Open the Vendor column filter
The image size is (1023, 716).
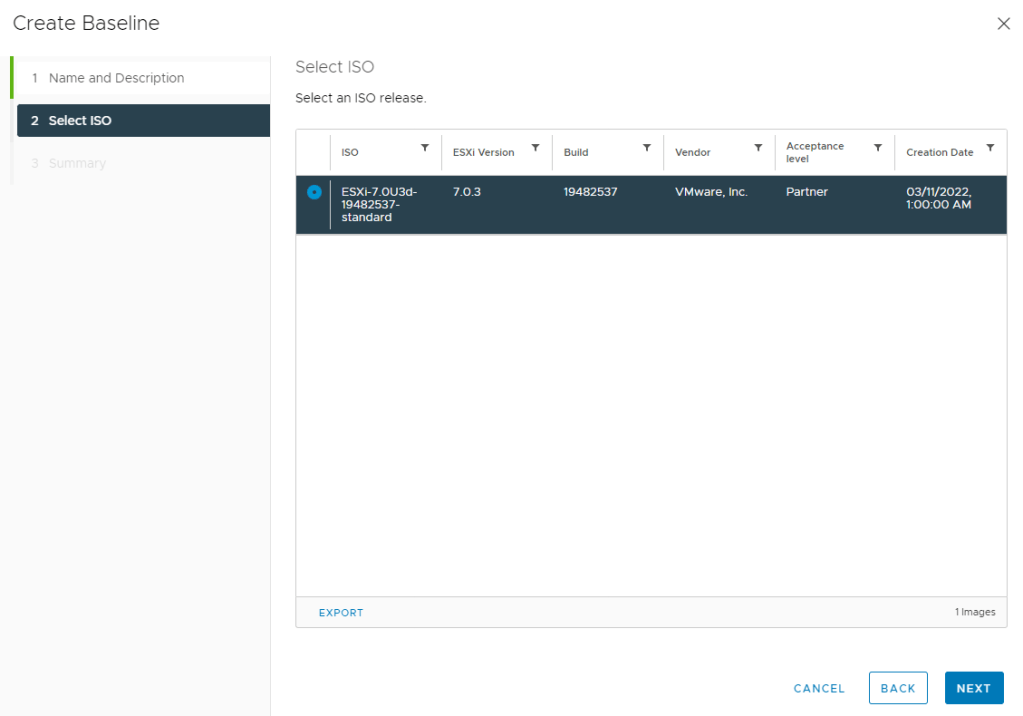[x=758, y=148]
